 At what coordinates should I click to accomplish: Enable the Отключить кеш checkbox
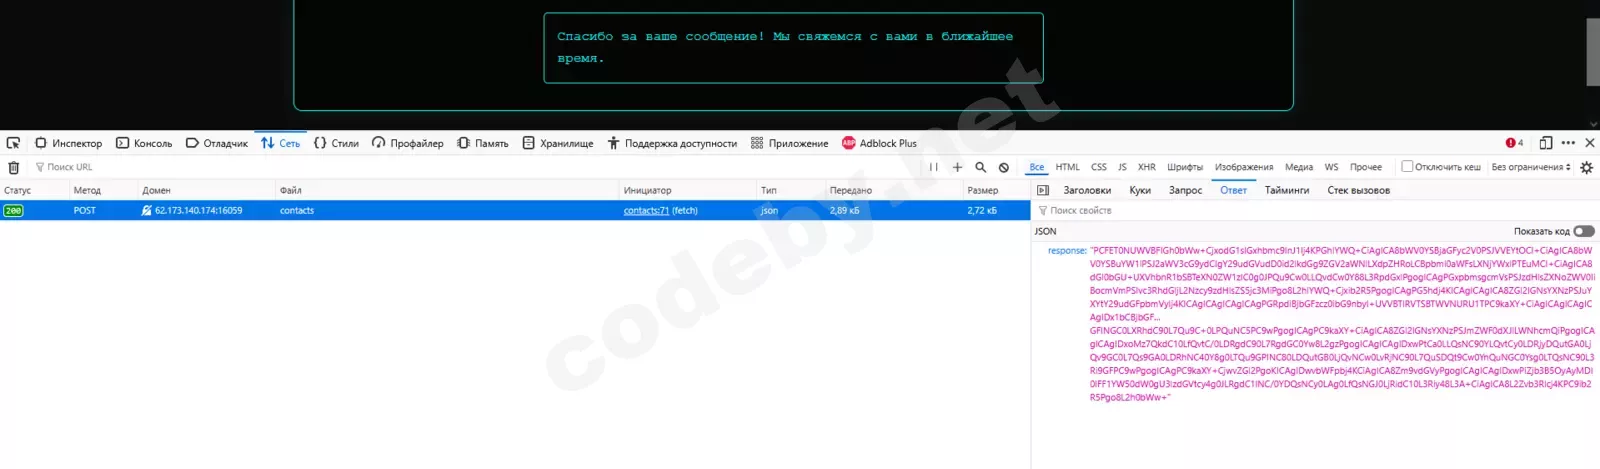point(1407,167)
